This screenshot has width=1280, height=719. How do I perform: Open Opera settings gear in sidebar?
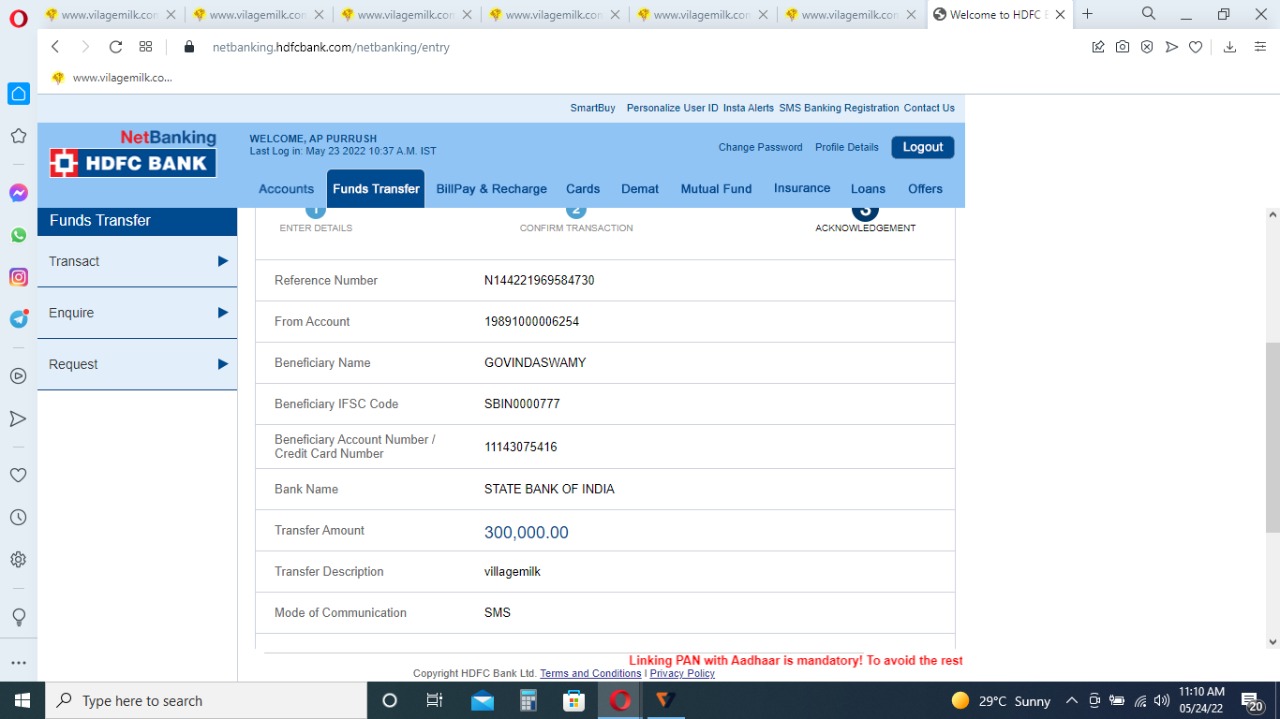[18, 559]
